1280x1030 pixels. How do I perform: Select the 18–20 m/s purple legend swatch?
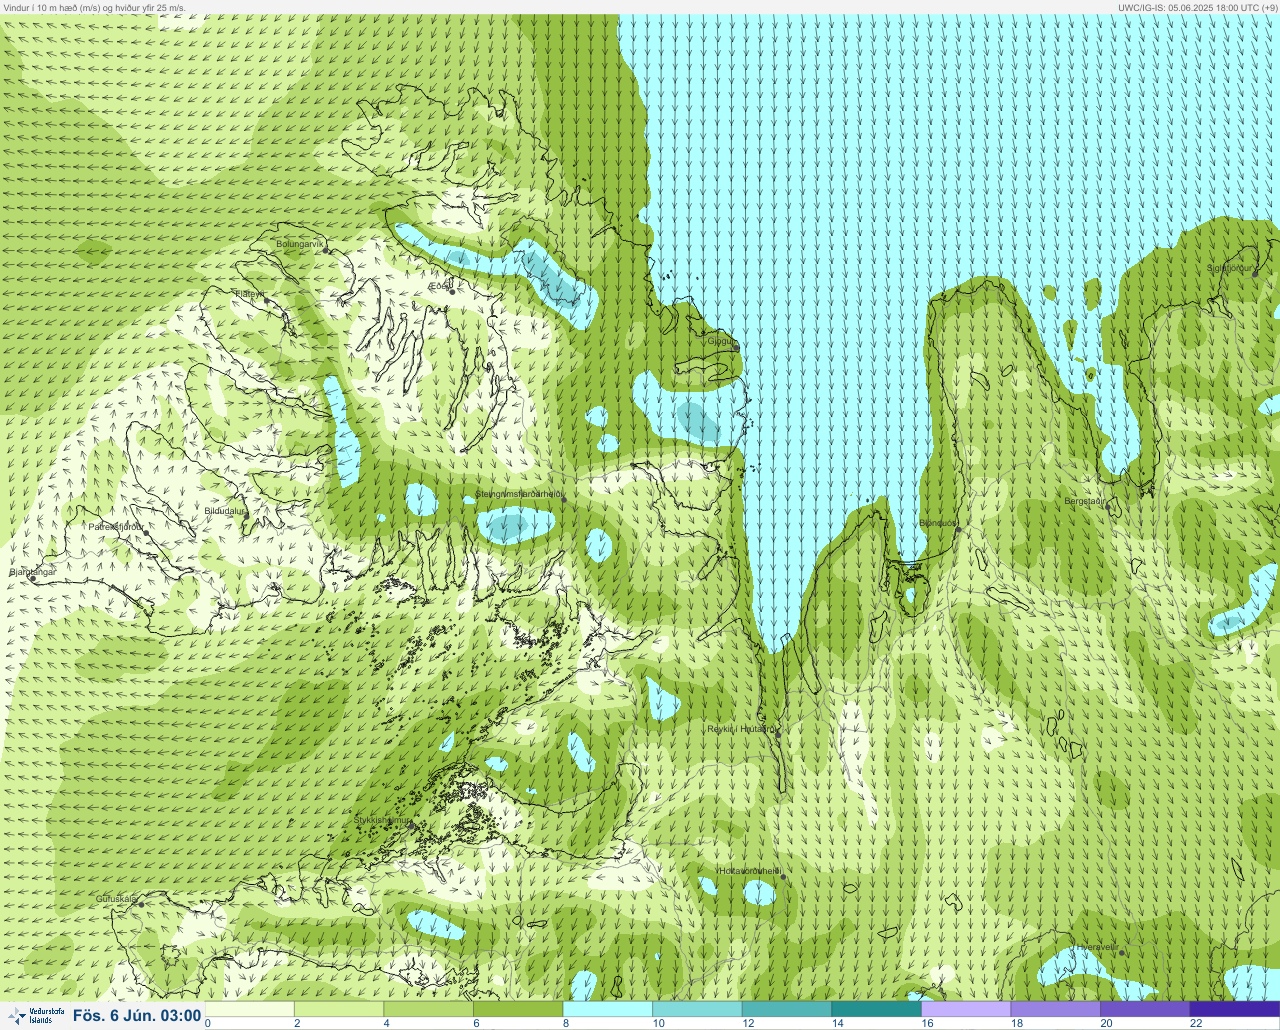pos(1056,1009)
